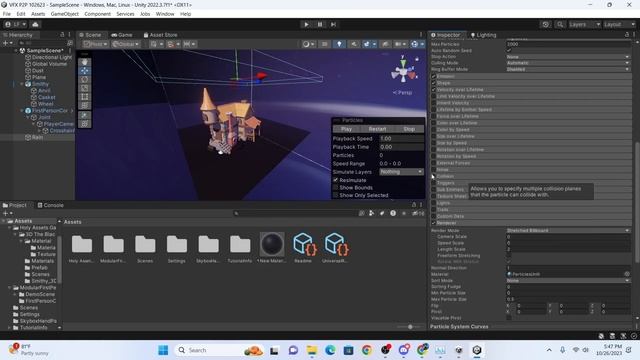
Task: Toggle Auto Random Seed checkbox
Action: pyautogui.click(x=509, y=50)
